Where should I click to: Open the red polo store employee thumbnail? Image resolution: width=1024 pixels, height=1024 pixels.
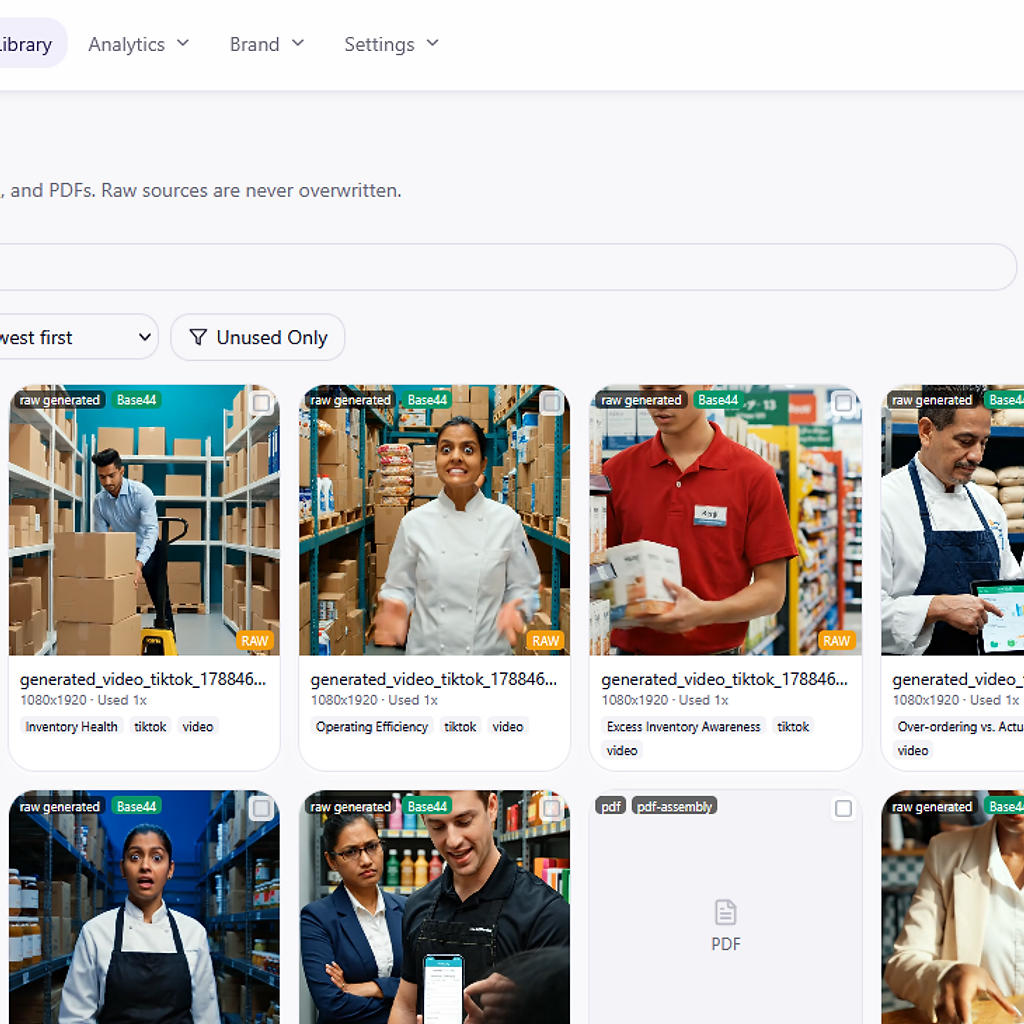click(x=726, y=520)
